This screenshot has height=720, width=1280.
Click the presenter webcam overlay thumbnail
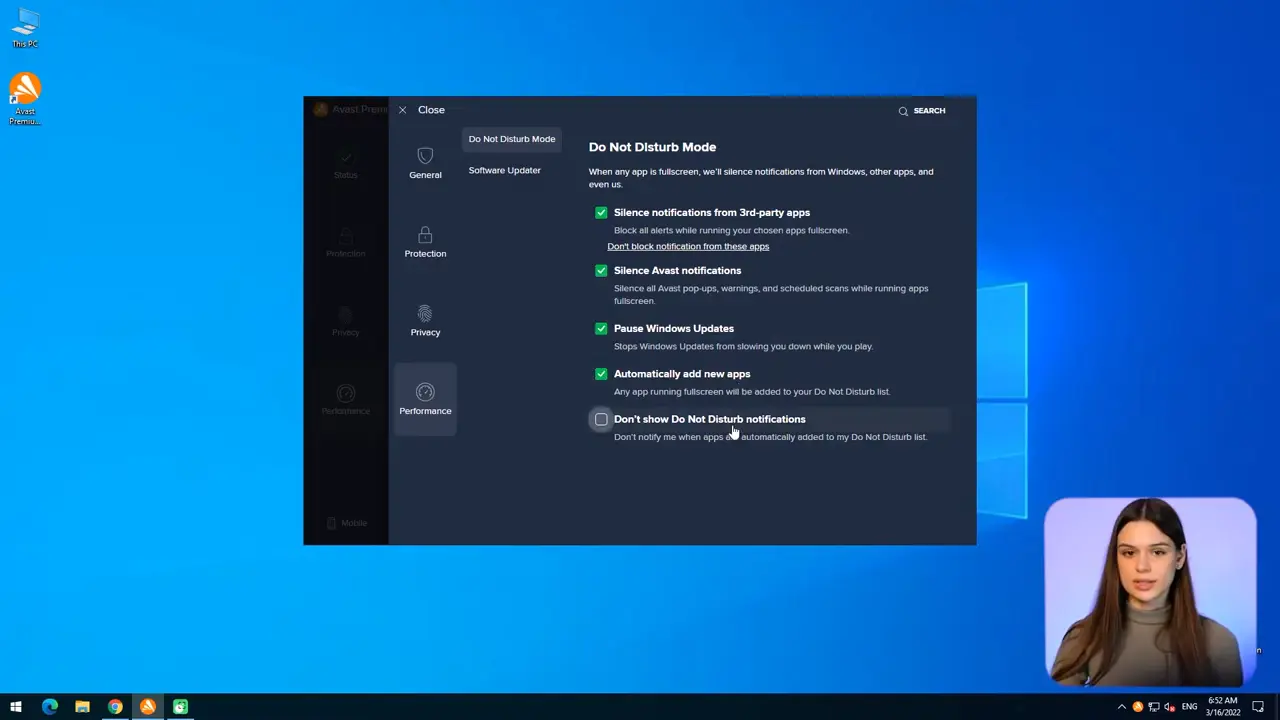tap(1150, 590)
